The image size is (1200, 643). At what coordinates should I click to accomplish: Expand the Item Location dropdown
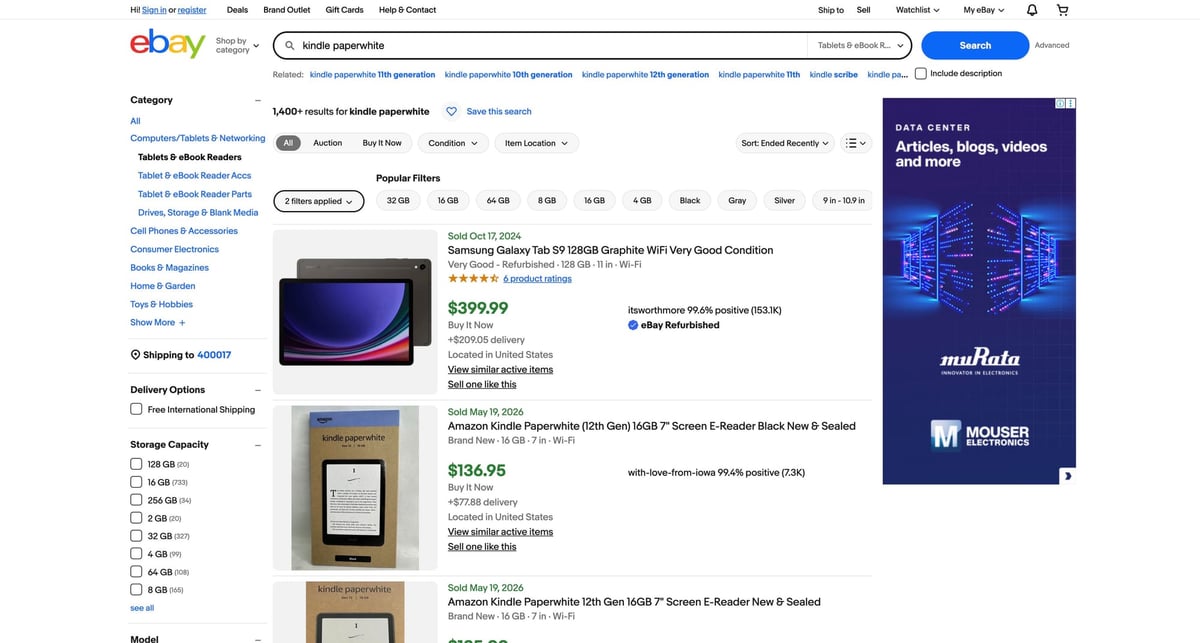tap(536, 143)
